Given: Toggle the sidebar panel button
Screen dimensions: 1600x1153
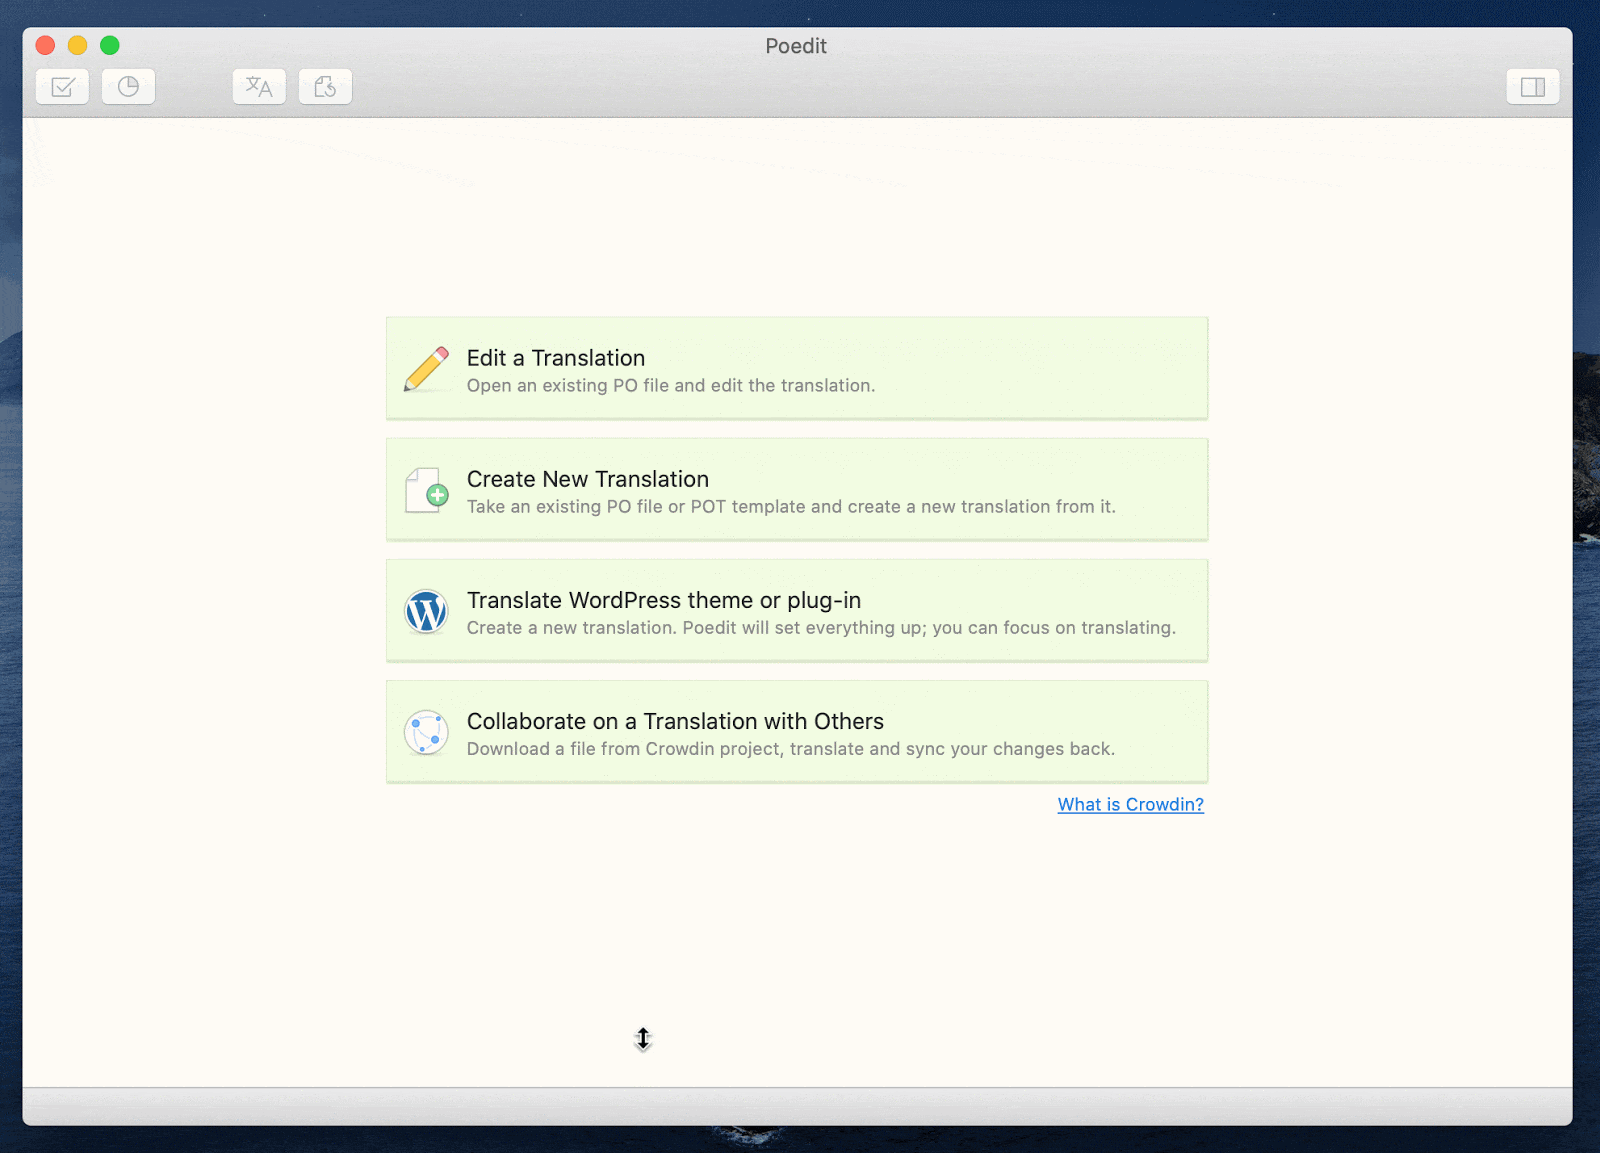Looking at the screenshot, I should pos(1532,87).
